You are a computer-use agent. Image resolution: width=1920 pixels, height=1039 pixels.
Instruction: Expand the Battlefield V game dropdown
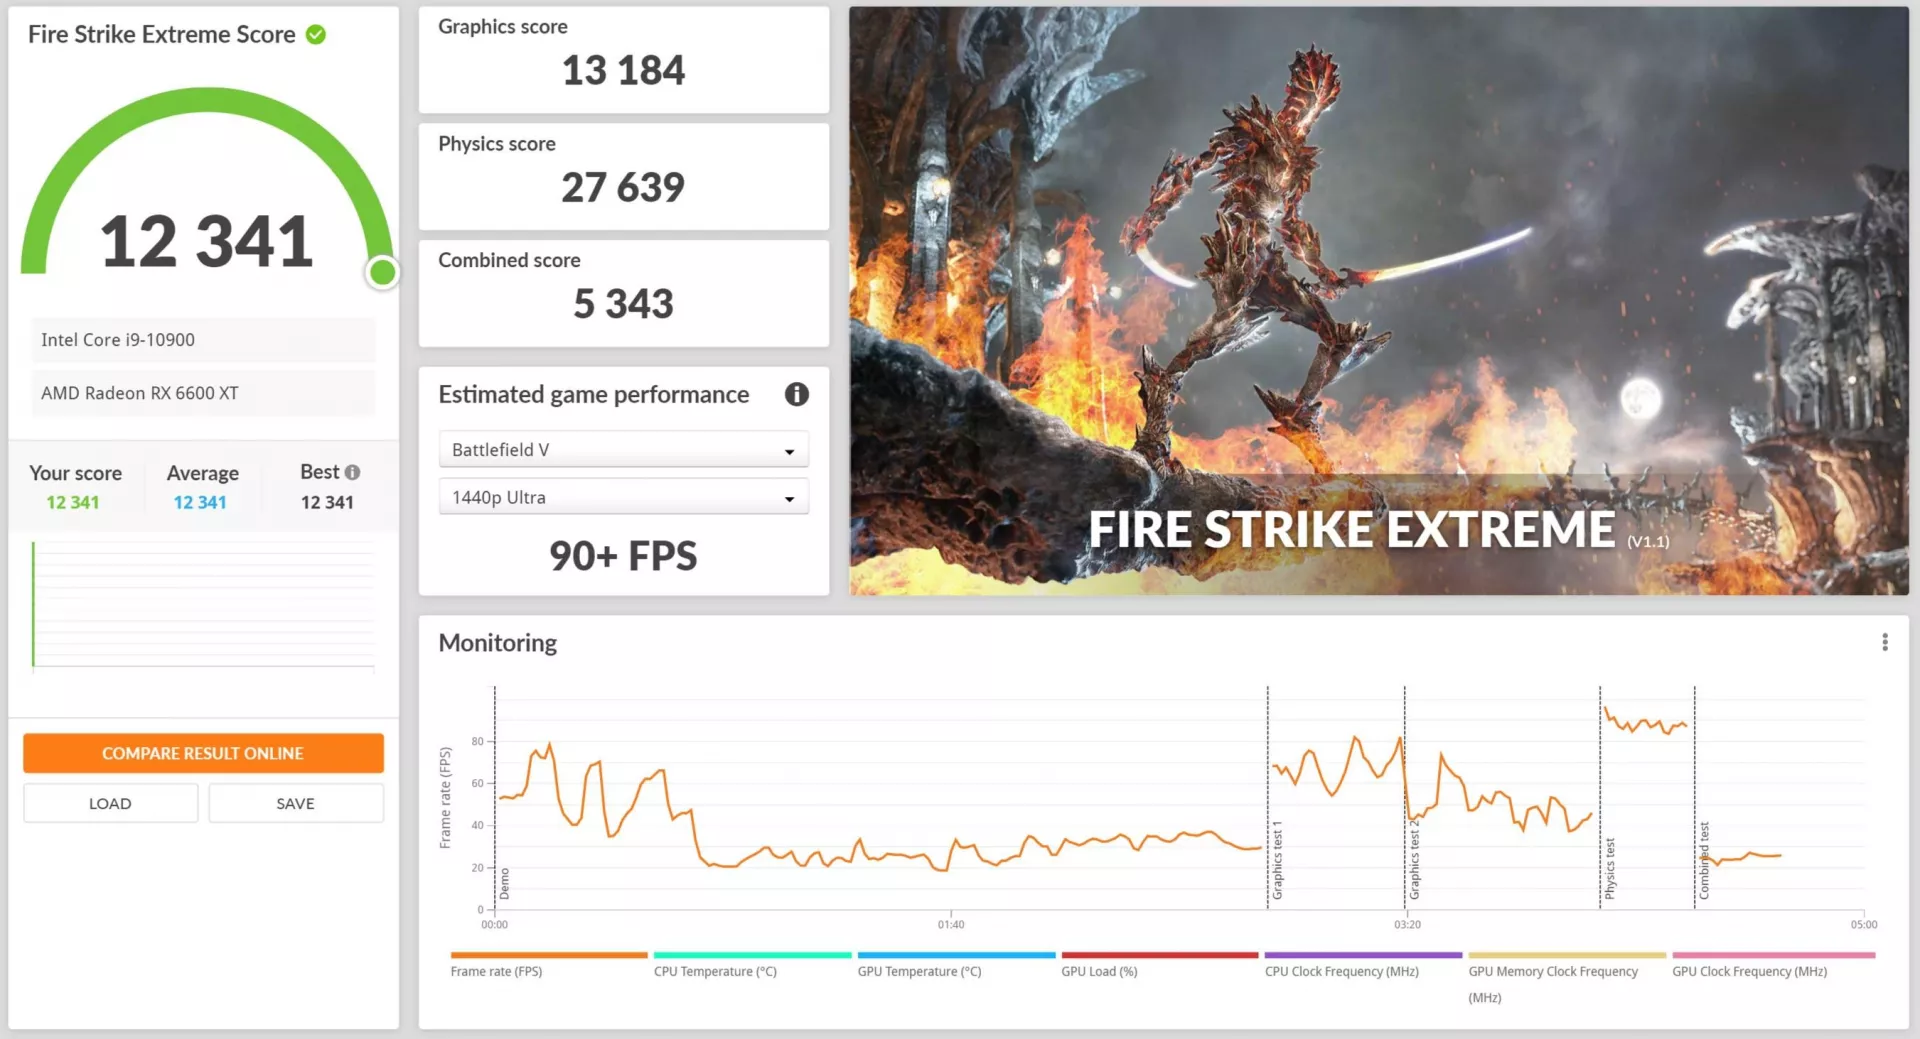[x=623, y=450]
